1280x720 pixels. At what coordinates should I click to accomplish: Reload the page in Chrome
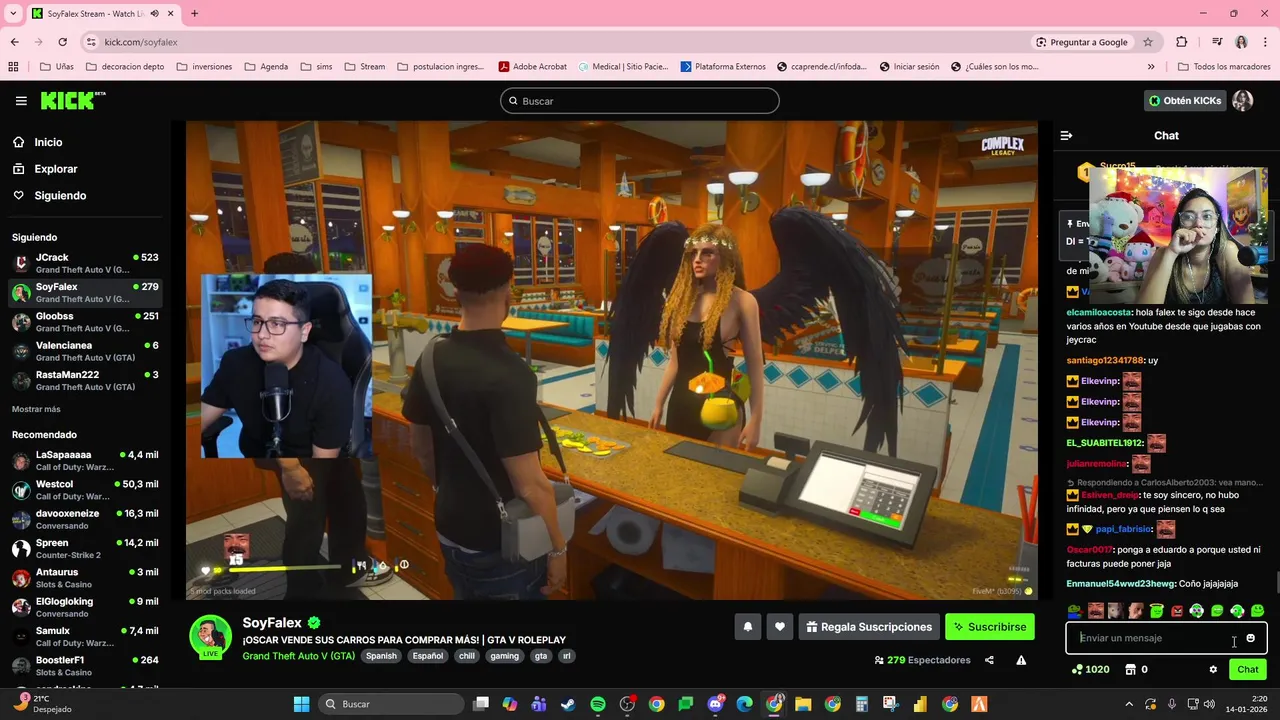(62, 42)
